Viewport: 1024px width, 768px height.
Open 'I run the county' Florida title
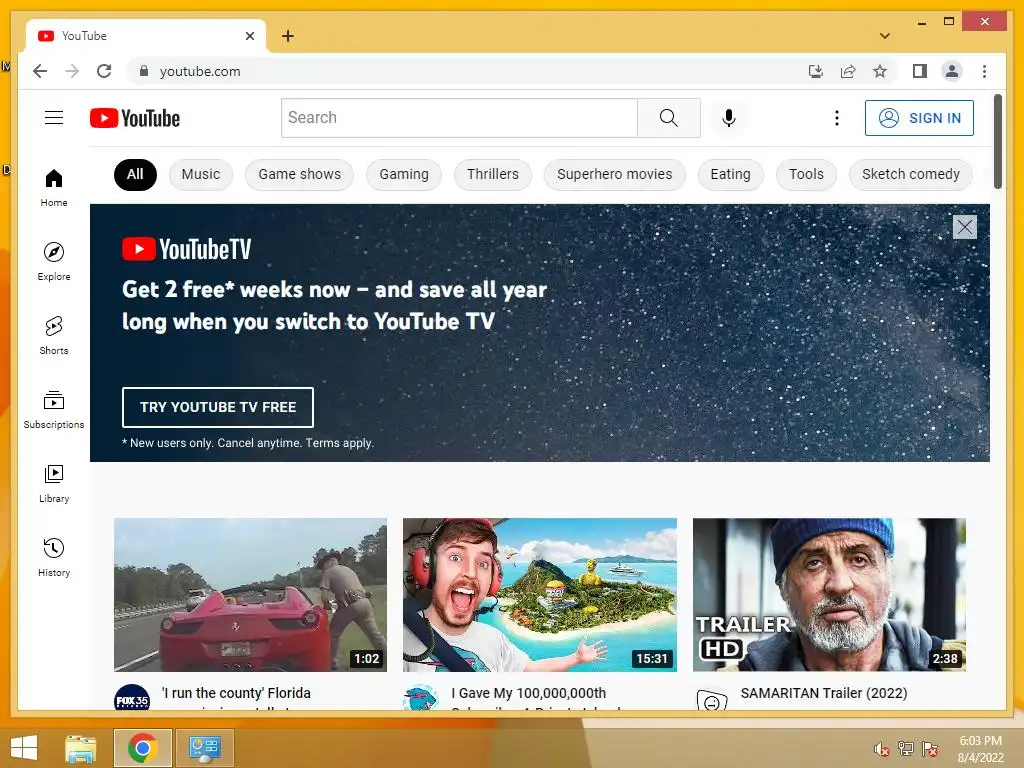(x=236, y=693)
